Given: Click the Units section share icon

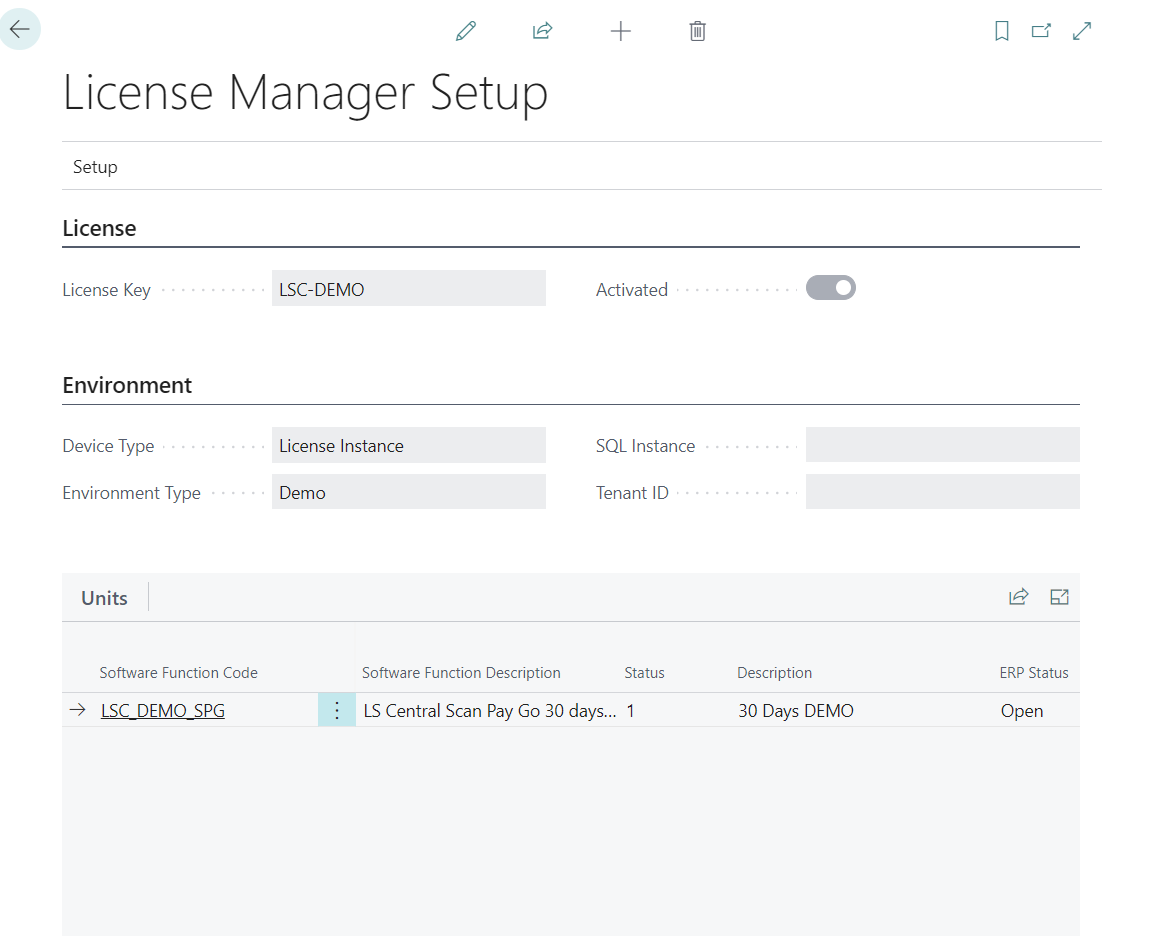Looking at the screenshot, I should coord(1018,597).
